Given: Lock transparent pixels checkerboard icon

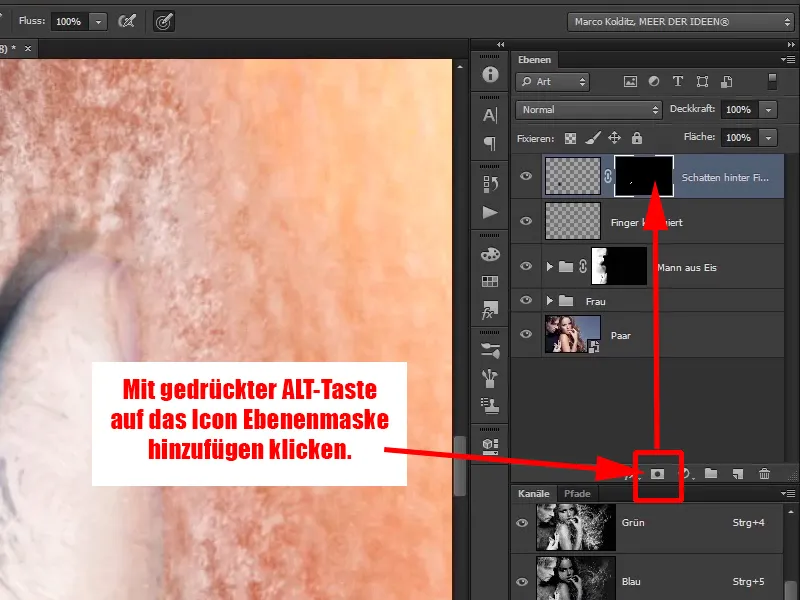Looking at the screenshot, I should (x=570, y=138).
